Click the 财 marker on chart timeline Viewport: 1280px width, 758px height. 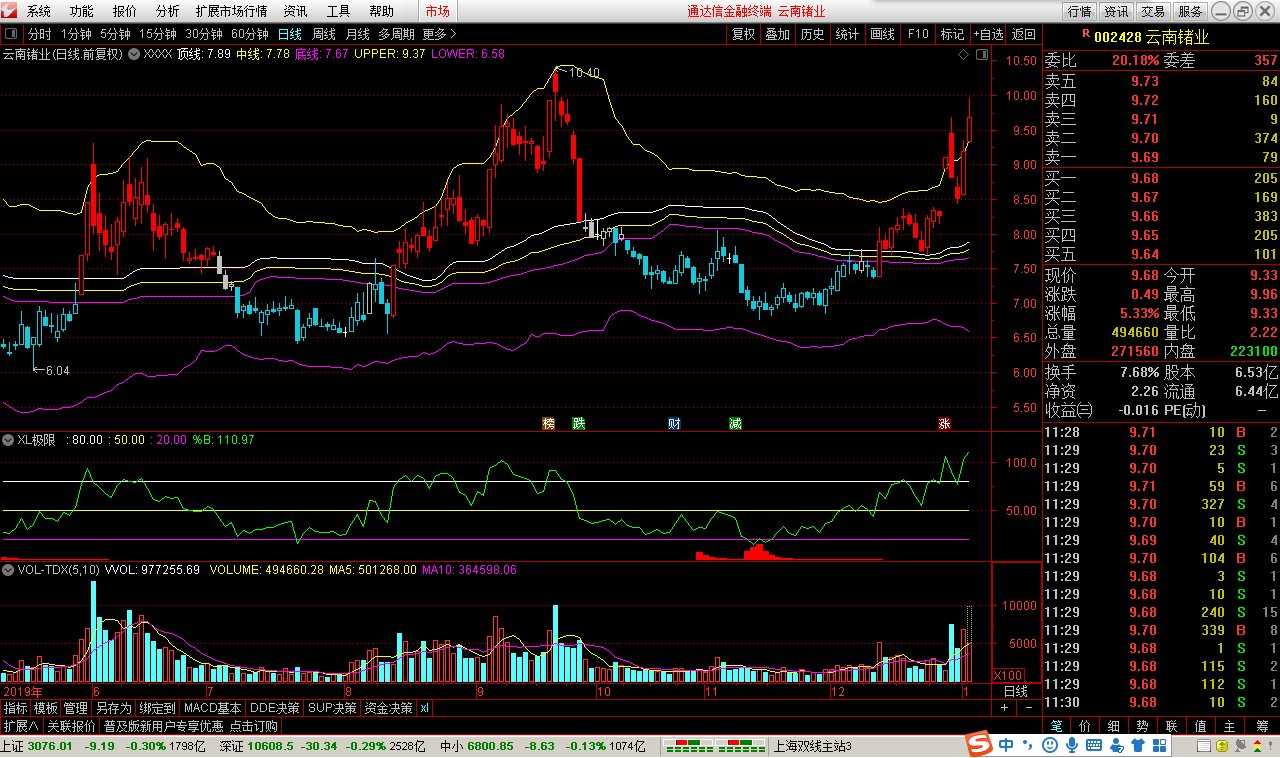point(675,423)
